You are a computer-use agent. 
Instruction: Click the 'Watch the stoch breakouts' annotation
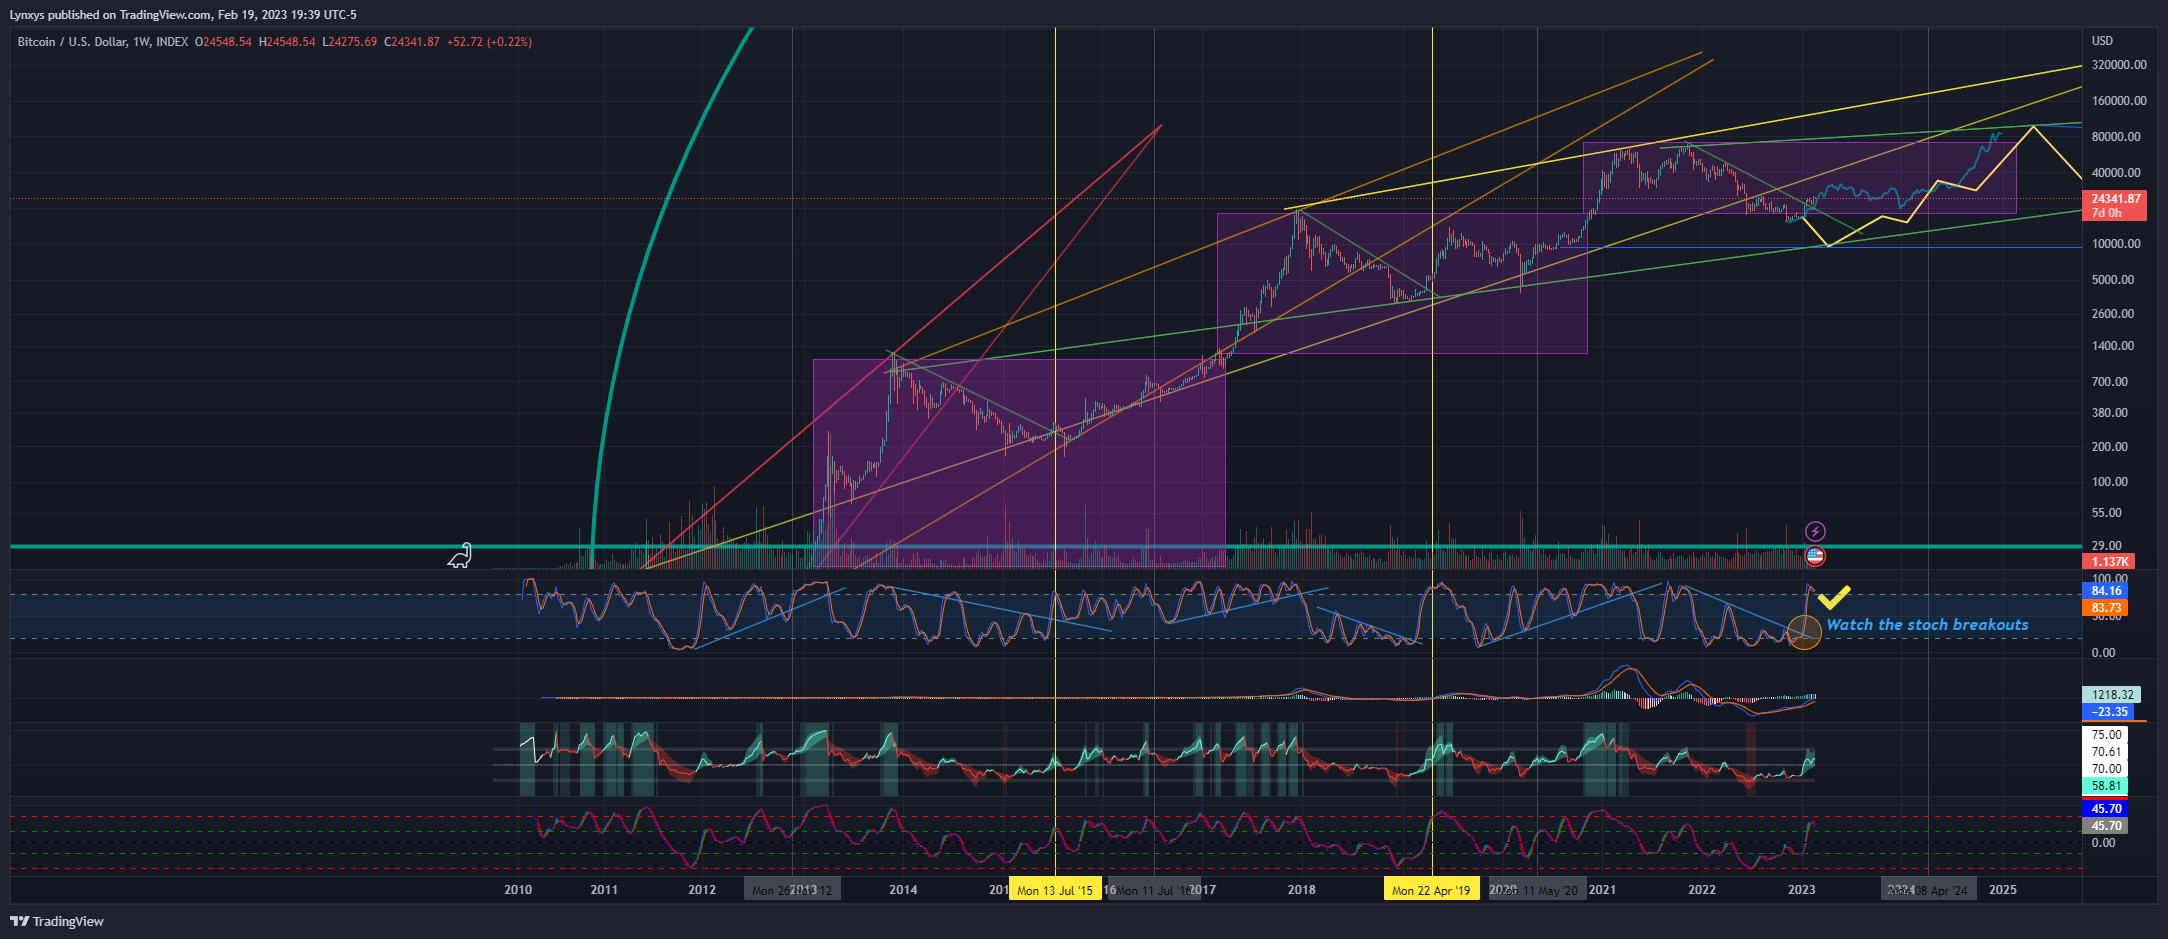(x=1927, y=625)
